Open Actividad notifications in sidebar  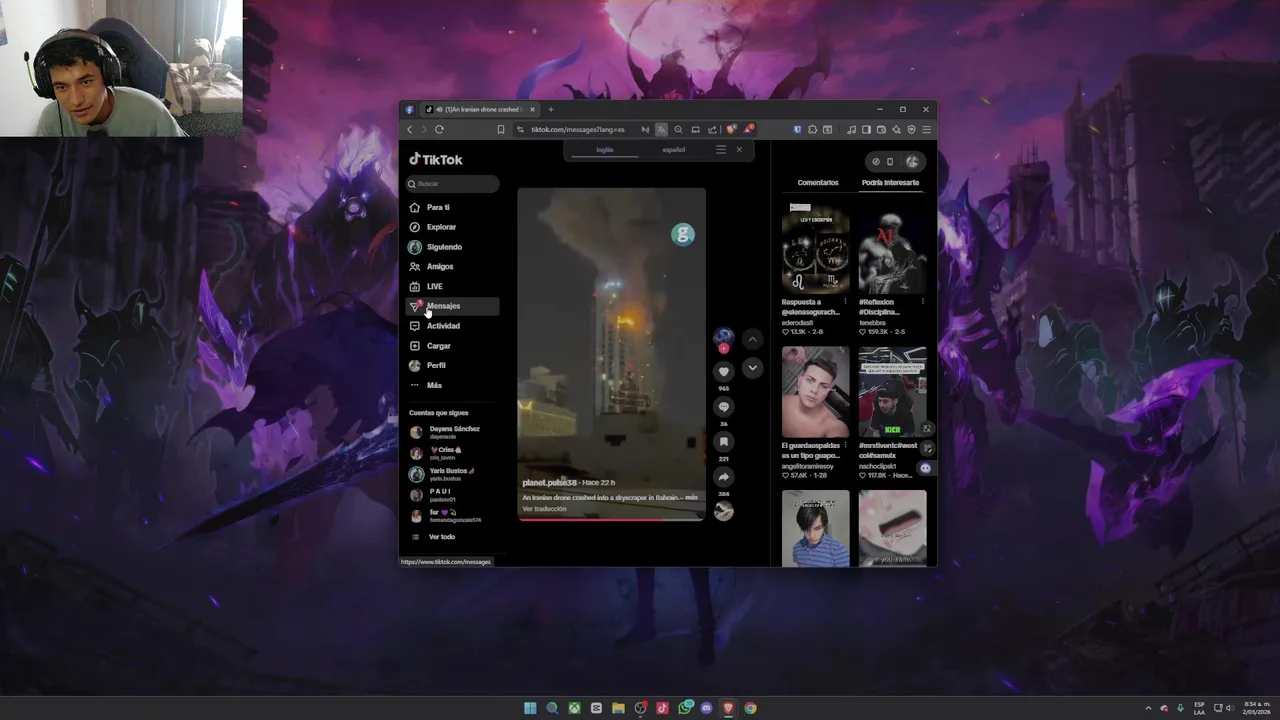452,326
